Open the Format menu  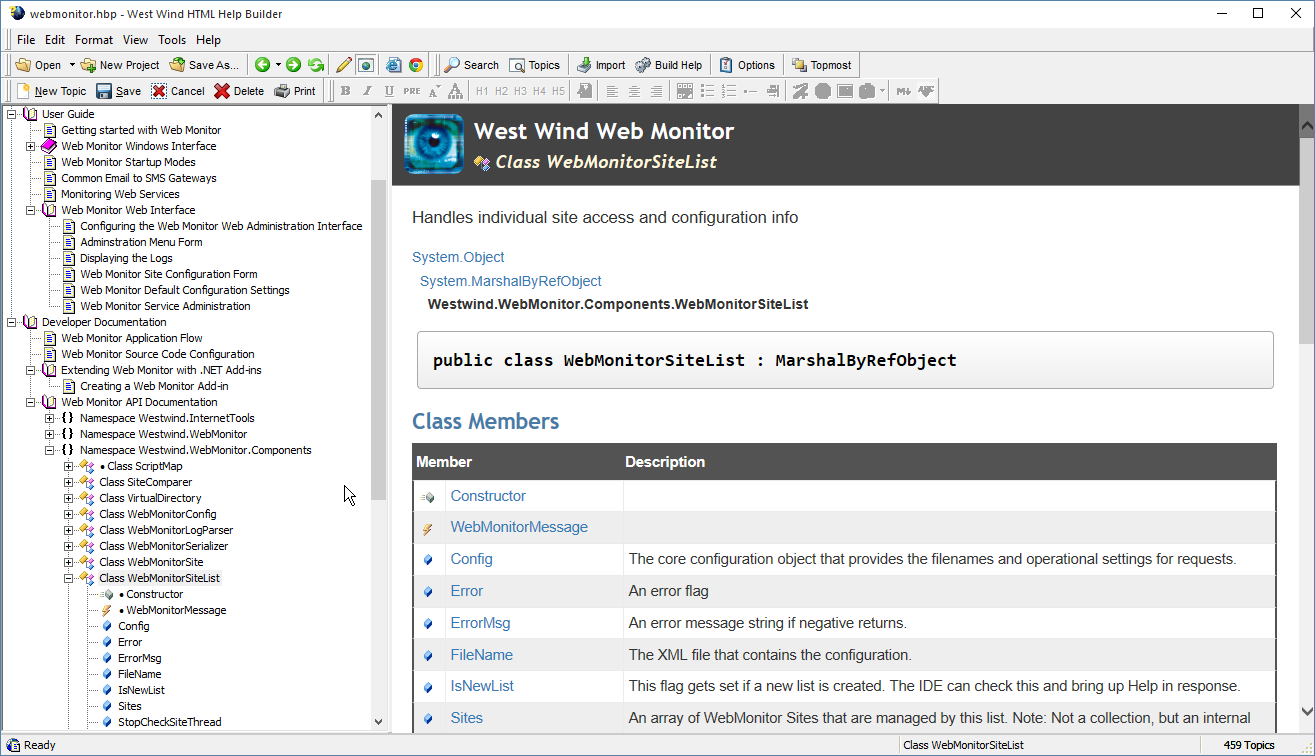94,40
